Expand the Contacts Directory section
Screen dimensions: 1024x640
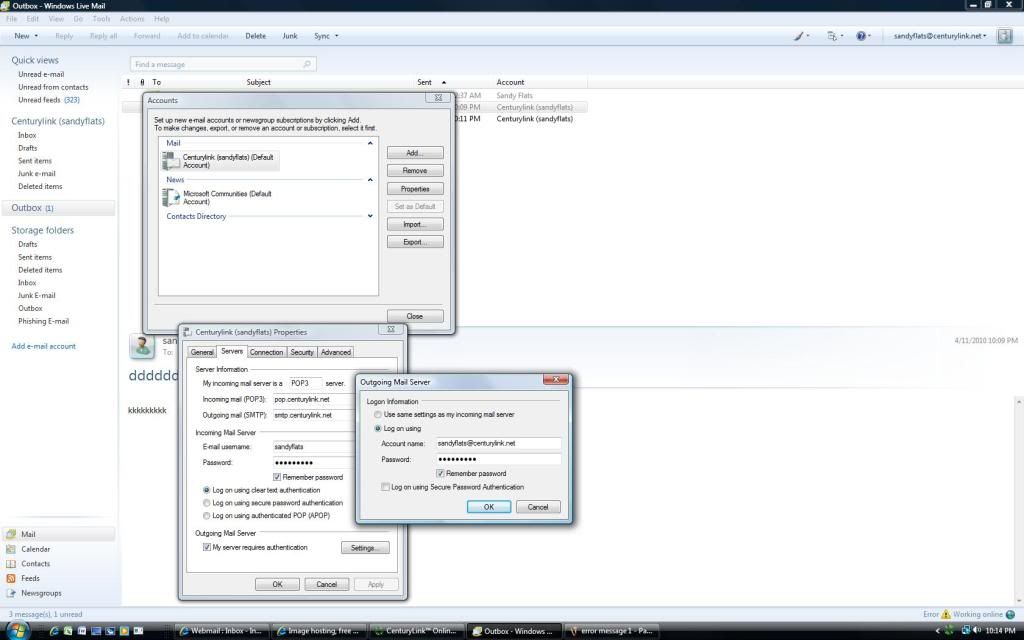[370, 216]
